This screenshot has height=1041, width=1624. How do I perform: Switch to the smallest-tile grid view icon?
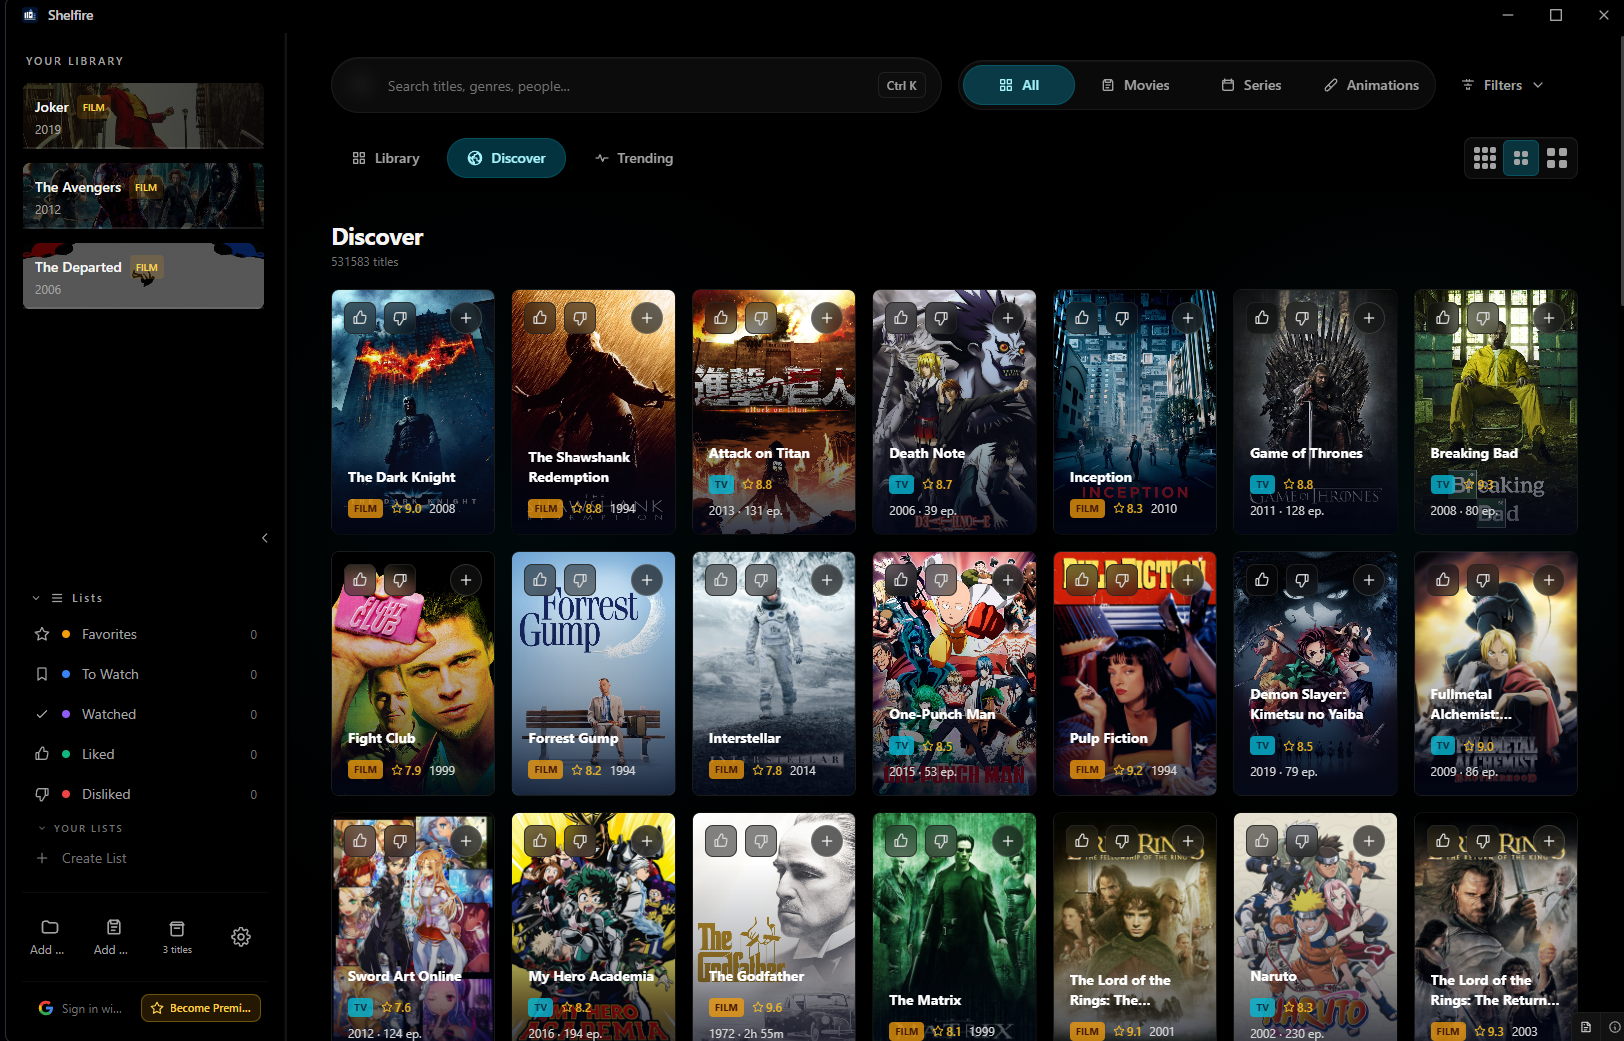(x=1485, y=158)
